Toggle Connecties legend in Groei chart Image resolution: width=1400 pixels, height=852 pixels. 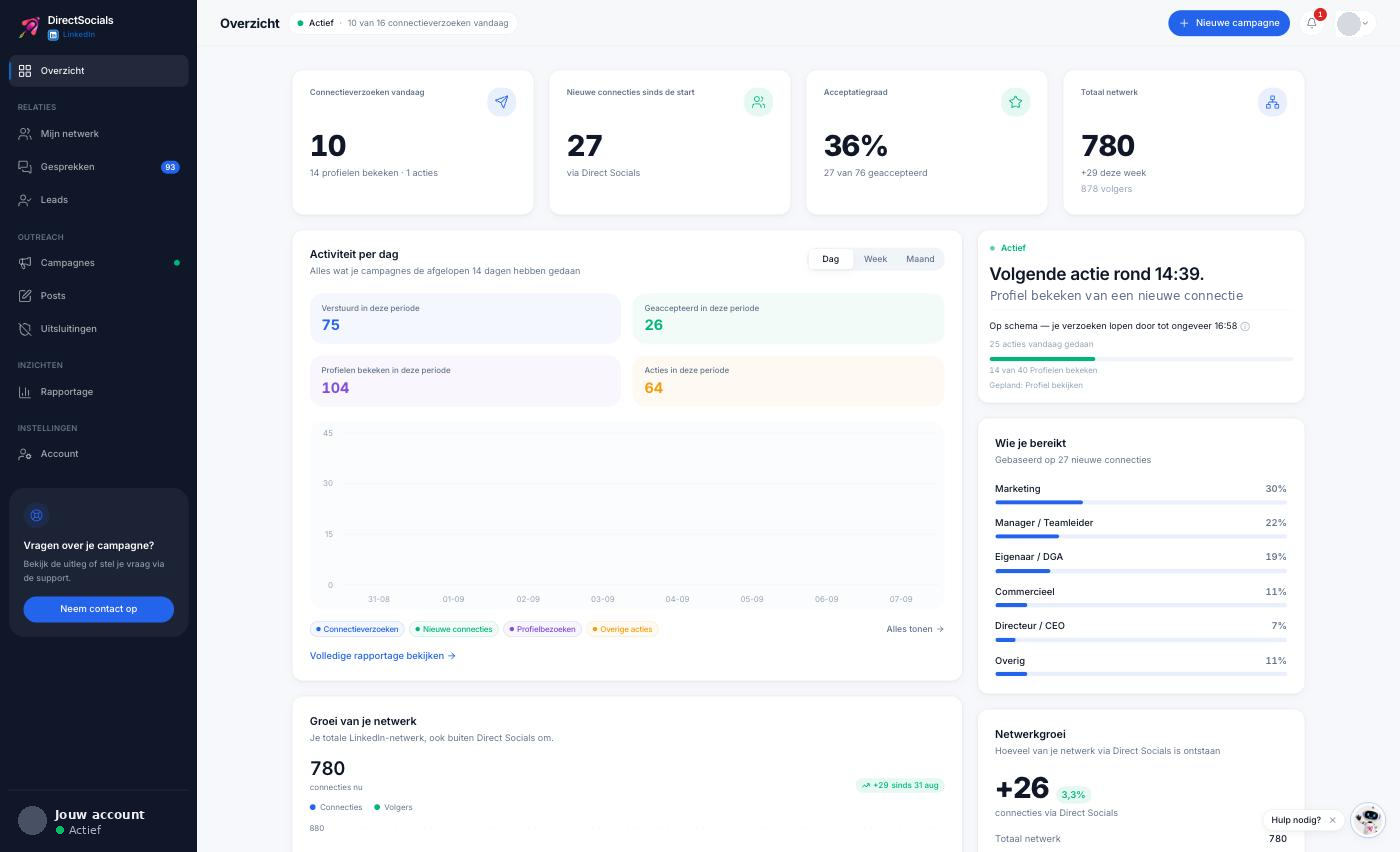(336, 807)
